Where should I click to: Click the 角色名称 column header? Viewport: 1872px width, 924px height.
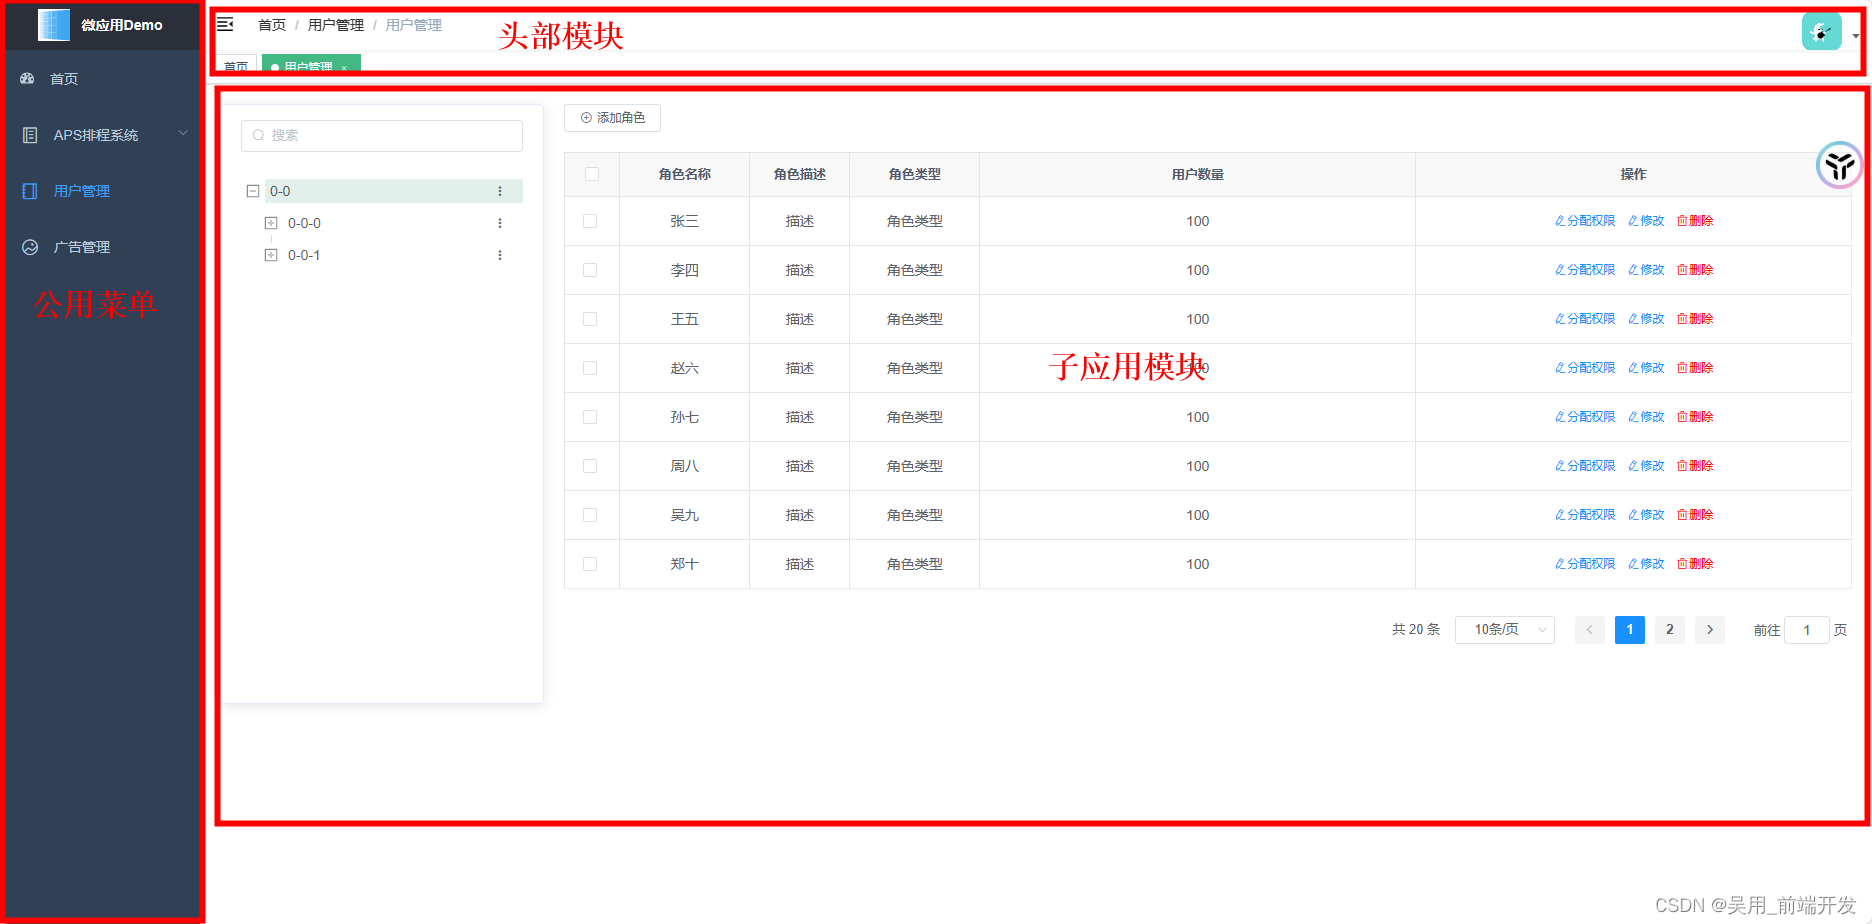[685, 174]
